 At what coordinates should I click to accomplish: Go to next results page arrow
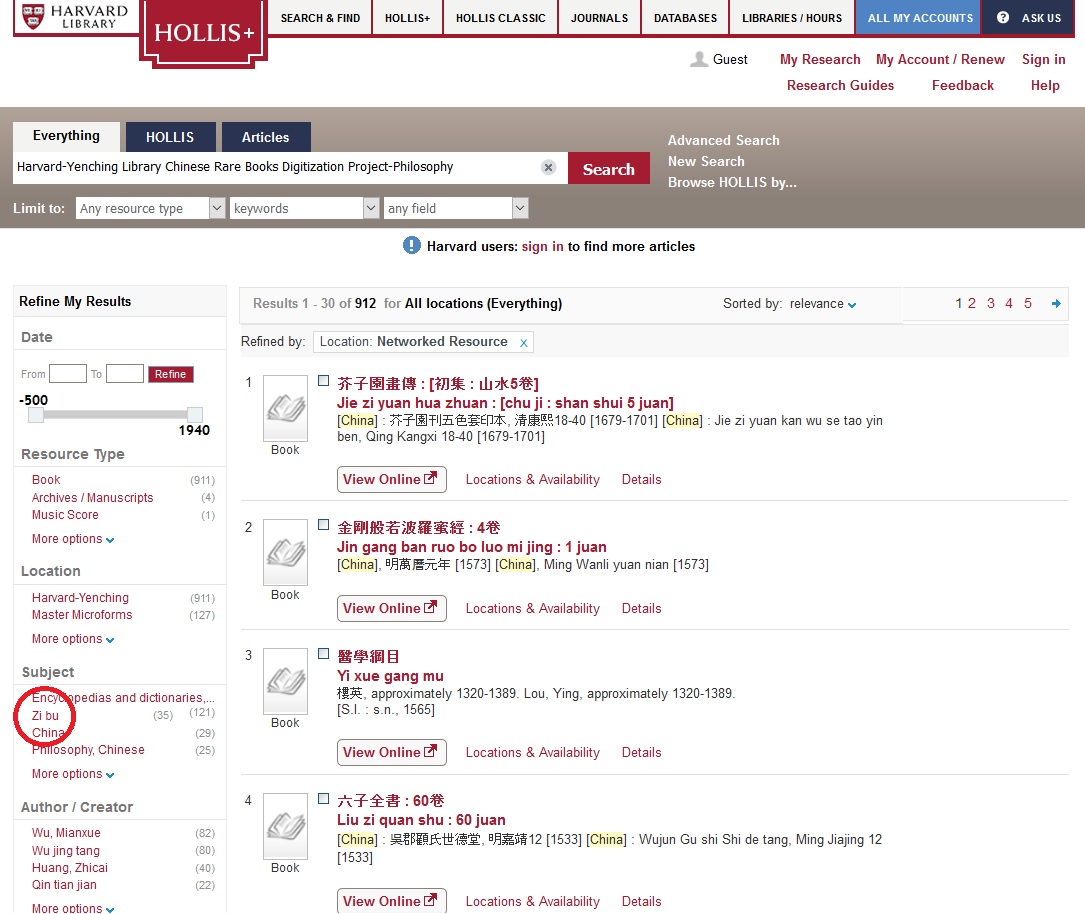[1056, 304]
